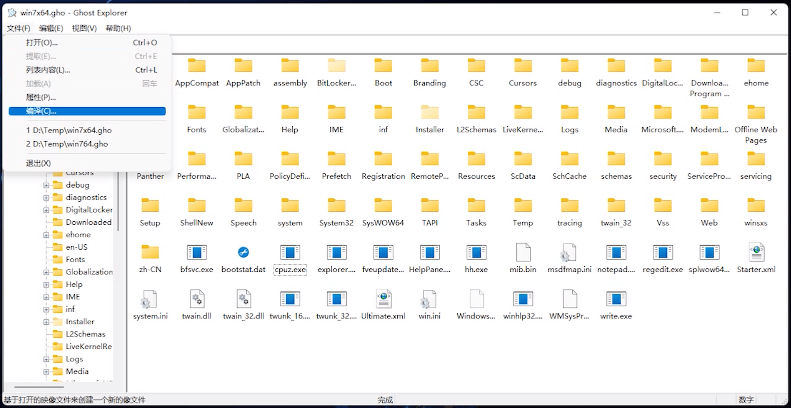This screenshot has height=408, width=791.
Task: Open recent file 2 D:\Temp\win764.gho
Action: click(x=87, y=144)
